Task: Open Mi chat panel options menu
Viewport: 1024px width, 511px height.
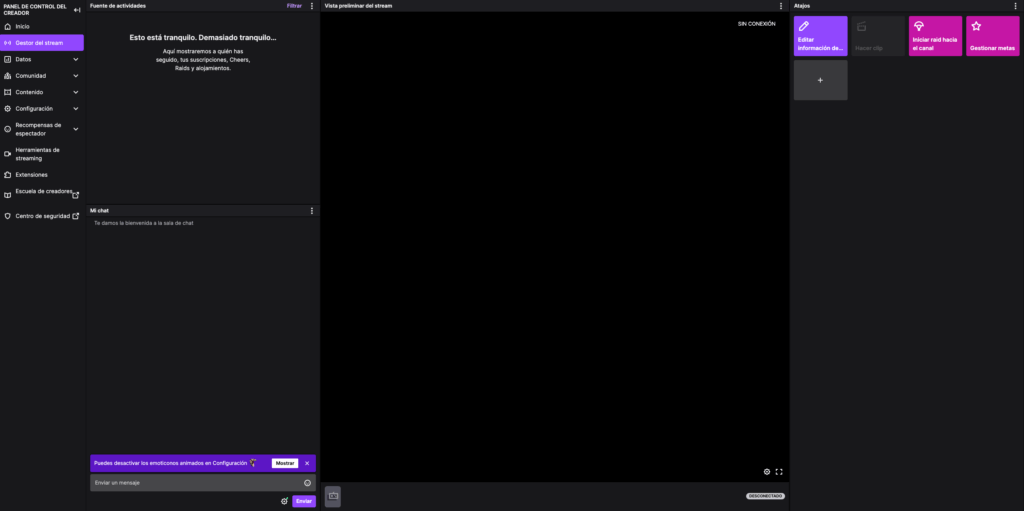Action: [x=312, y=210]
